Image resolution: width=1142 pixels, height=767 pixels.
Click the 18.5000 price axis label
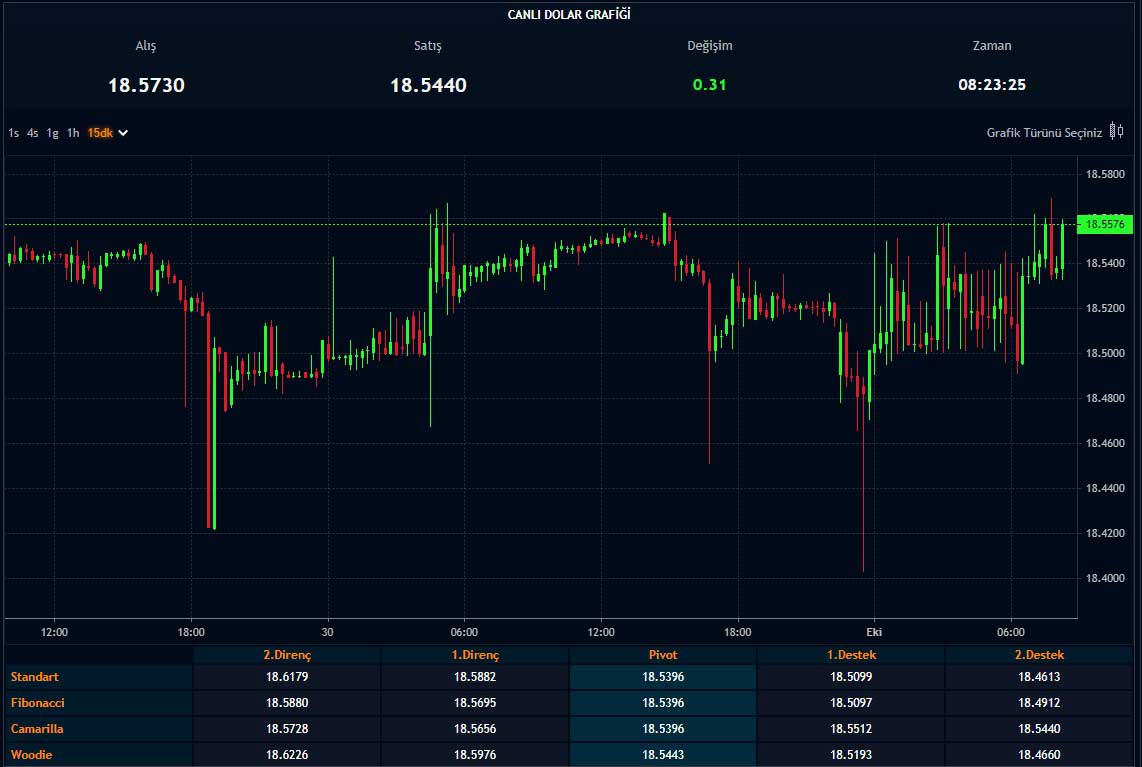(x=1105, y=353)
